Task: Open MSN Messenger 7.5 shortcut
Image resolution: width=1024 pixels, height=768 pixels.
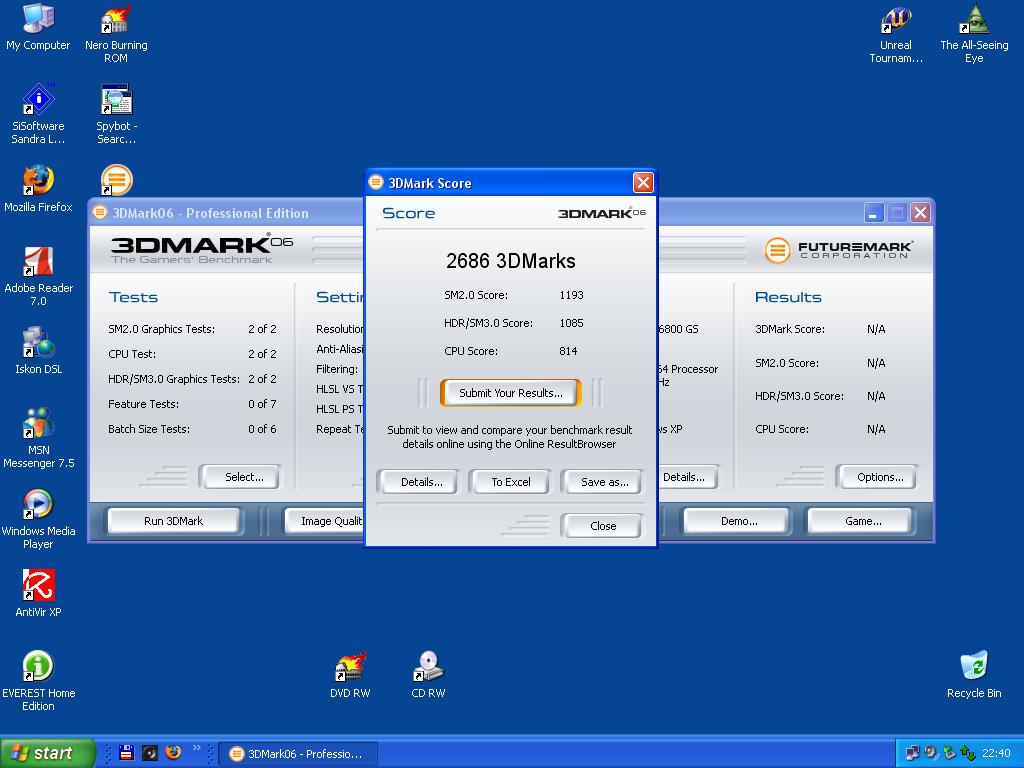Action: click(x=38, y=424)
